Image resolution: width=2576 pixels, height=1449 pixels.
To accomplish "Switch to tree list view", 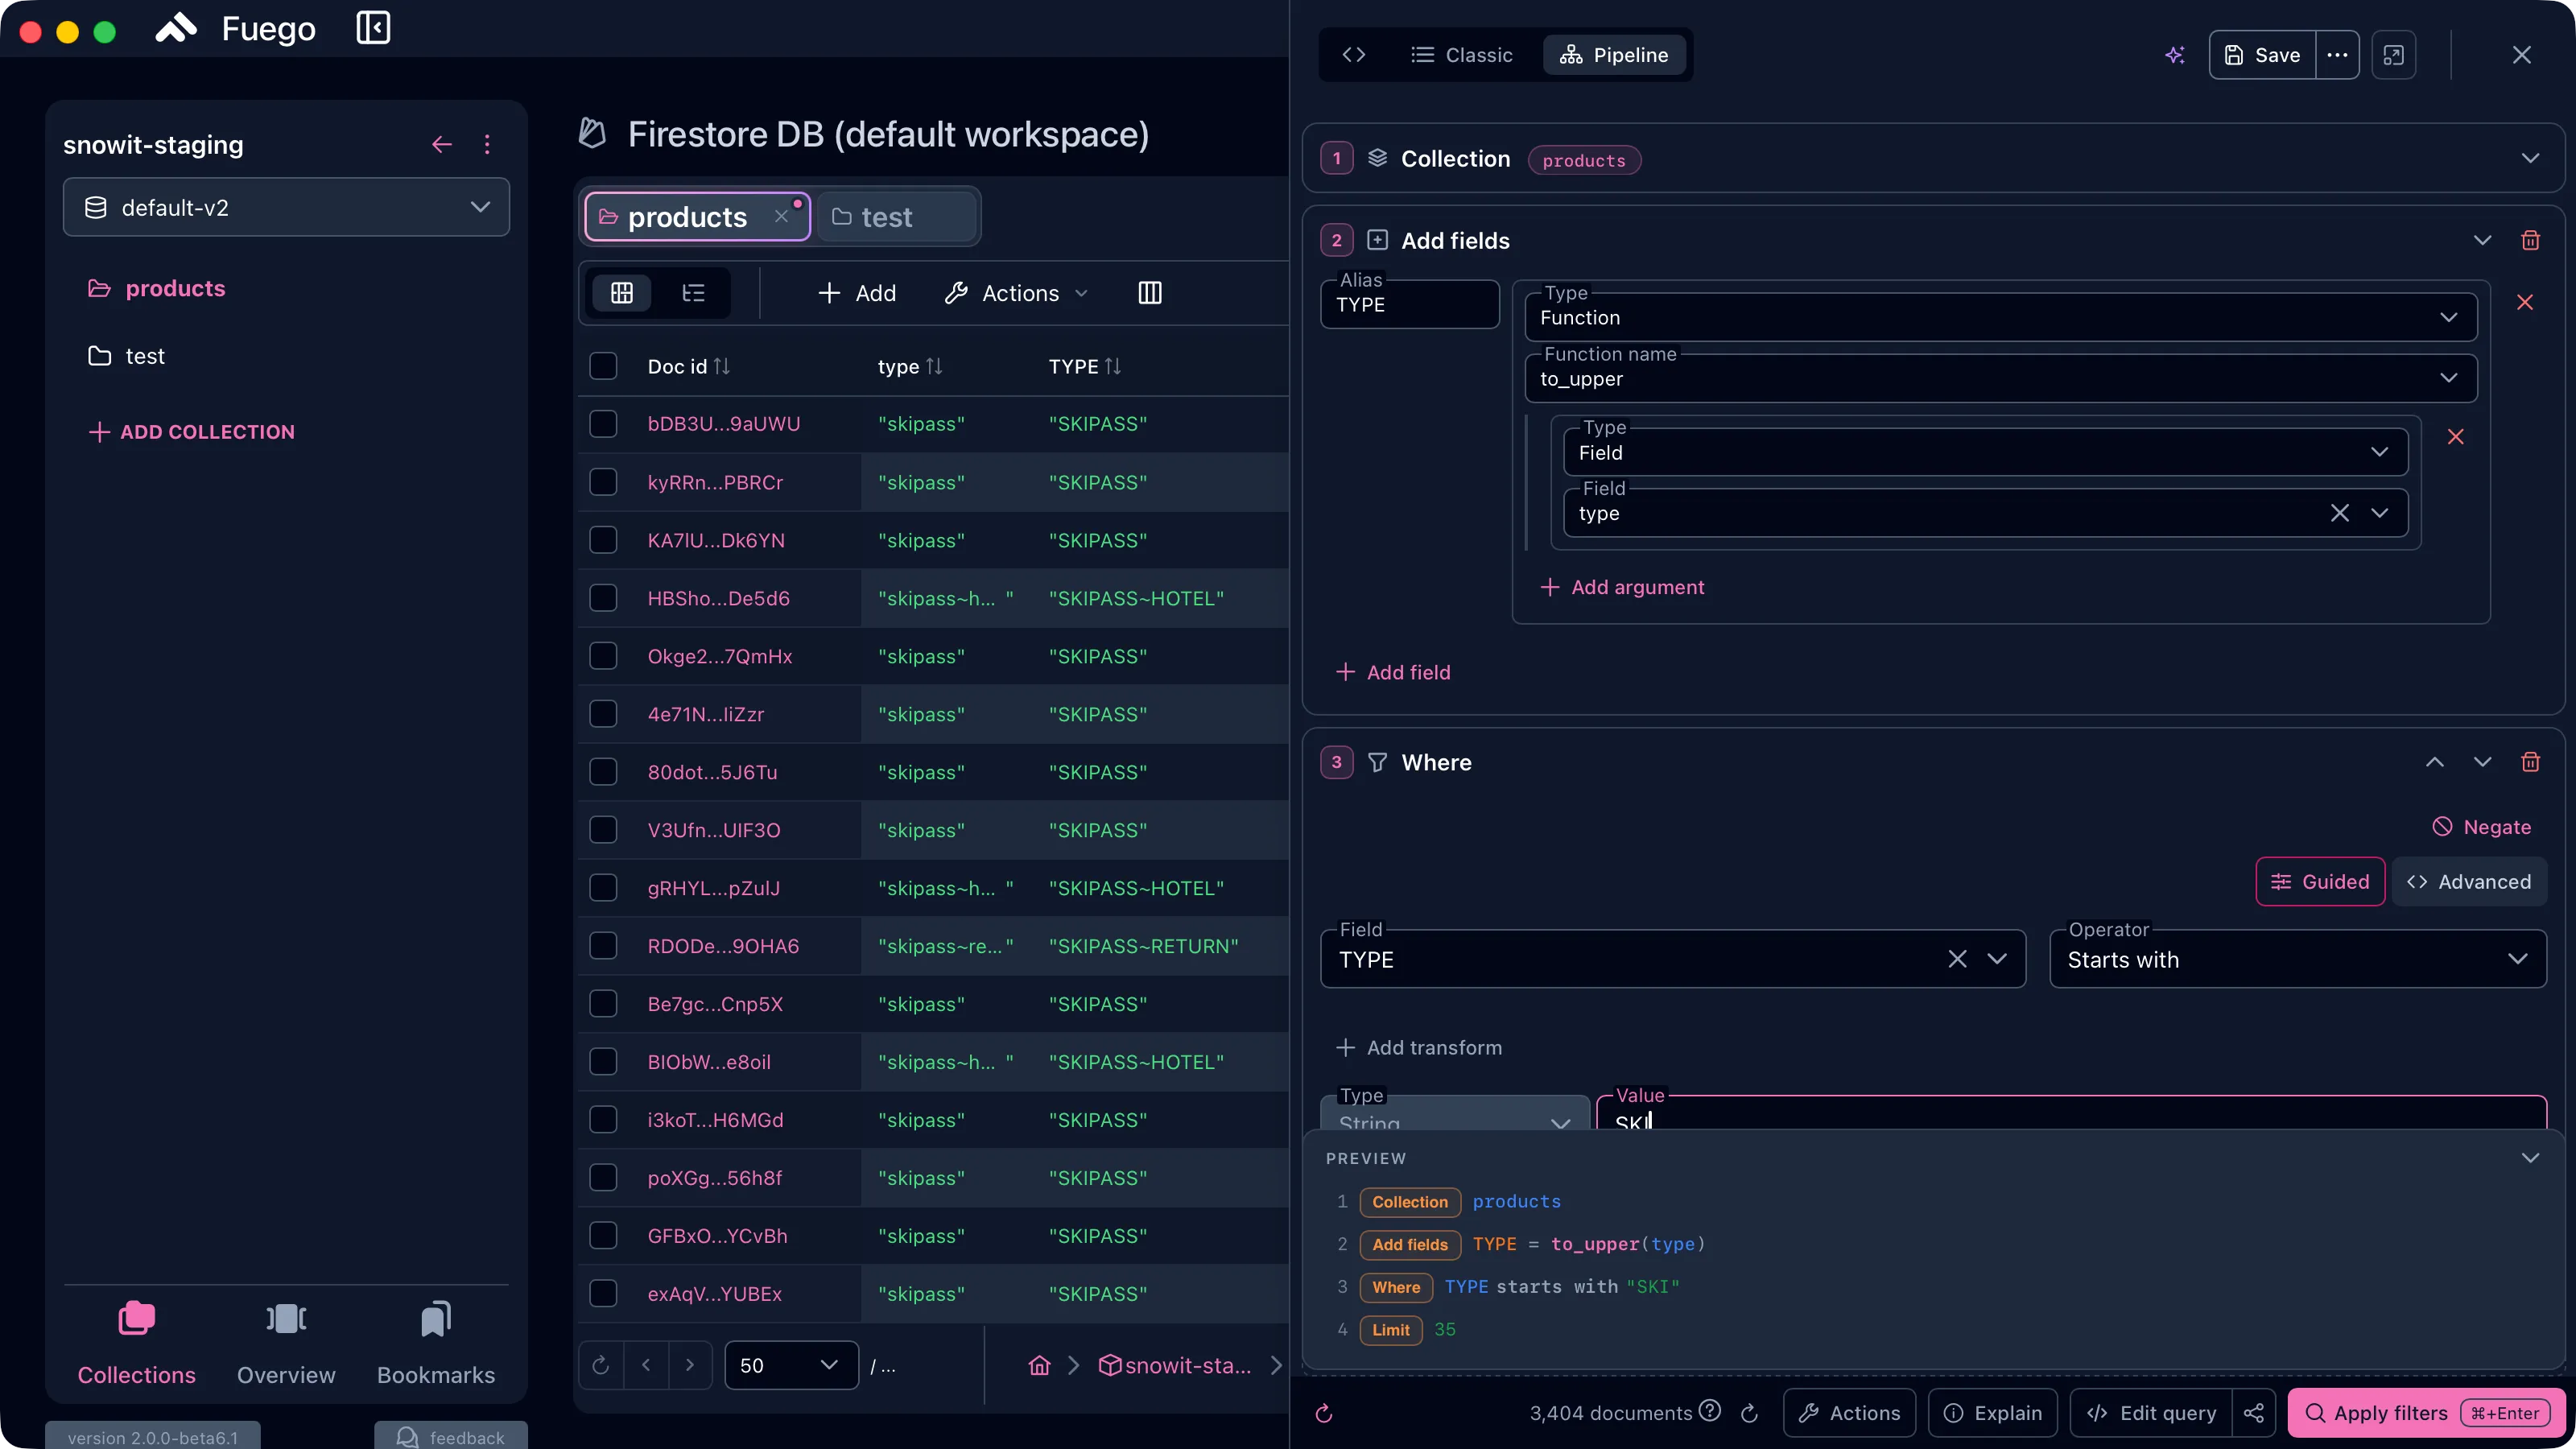I will [x=693, y=293].
